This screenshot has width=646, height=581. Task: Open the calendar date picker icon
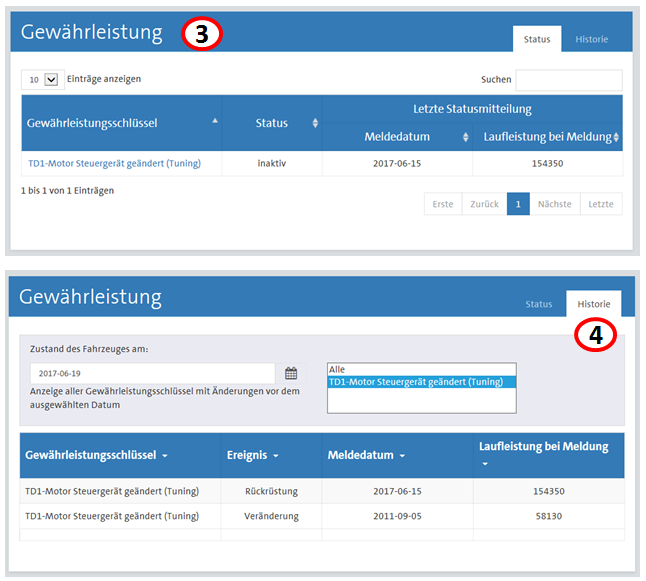click(291, 373)
